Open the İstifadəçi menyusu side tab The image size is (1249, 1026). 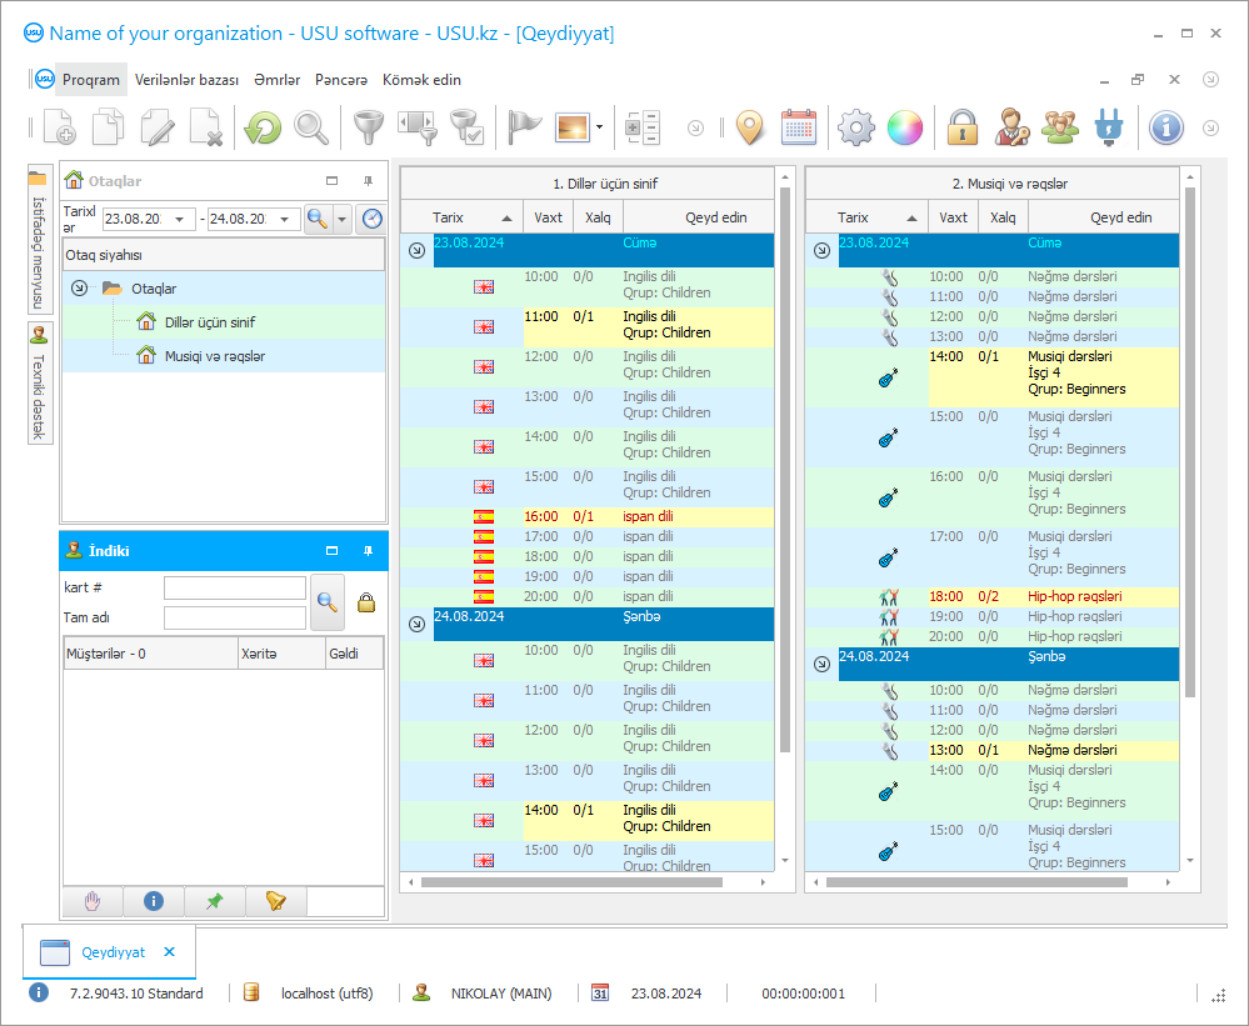39,240
